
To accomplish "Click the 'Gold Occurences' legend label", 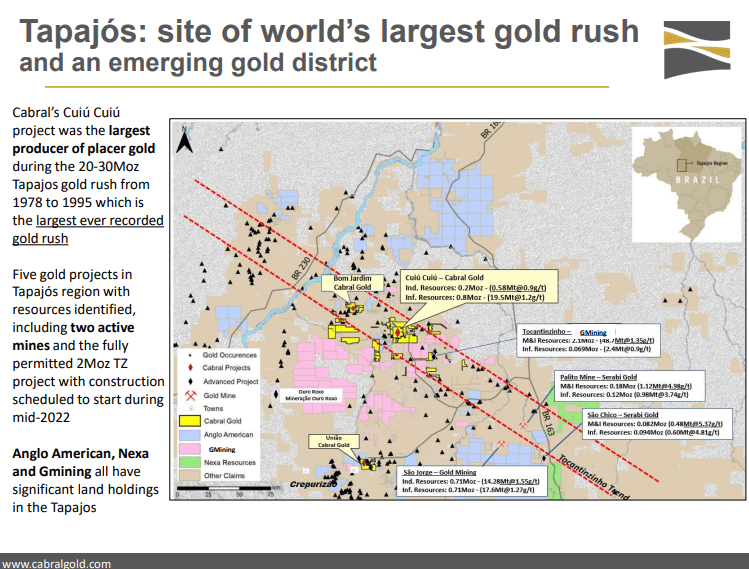I will pos(230,355).
